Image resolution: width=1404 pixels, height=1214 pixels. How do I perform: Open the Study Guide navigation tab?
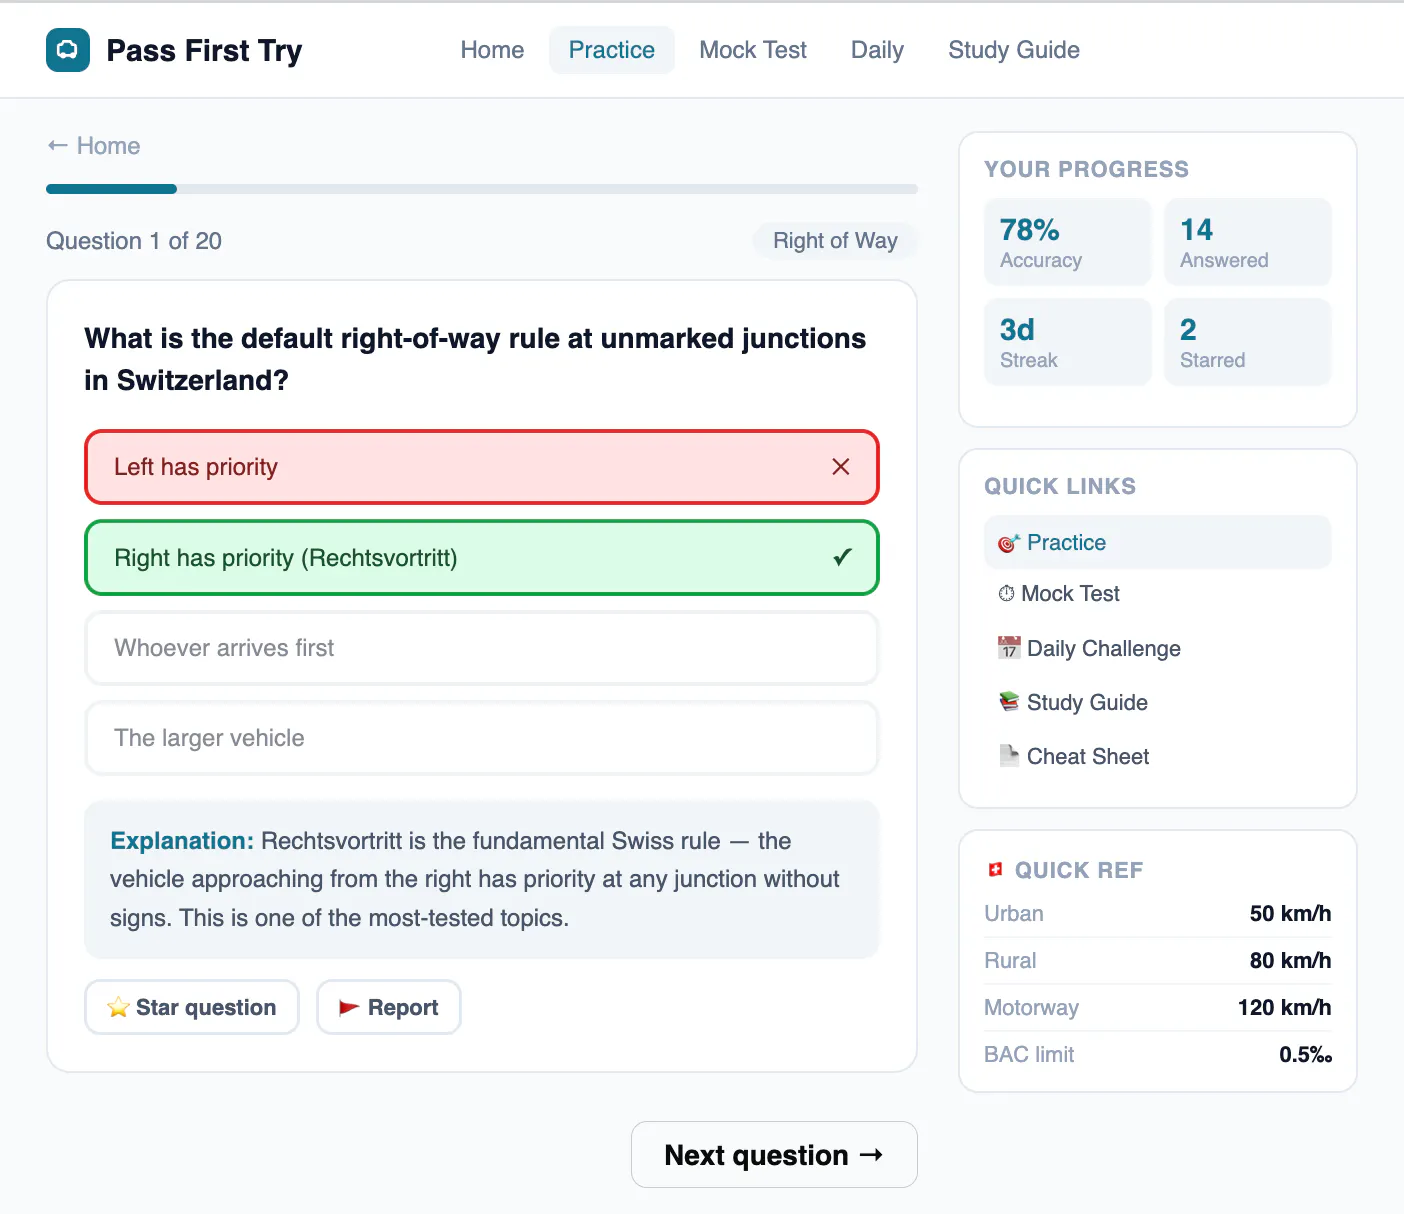pyautogui.click(x=1014, y=50)
